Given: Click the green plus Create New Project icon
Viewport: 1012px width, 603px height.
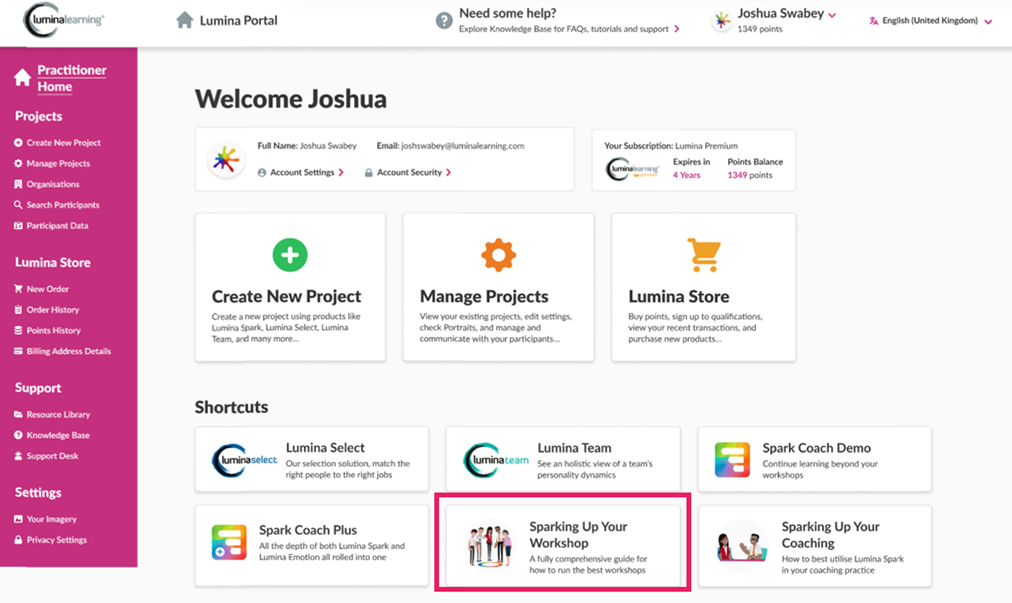Looking at the screenshot, I should [290, 255].
